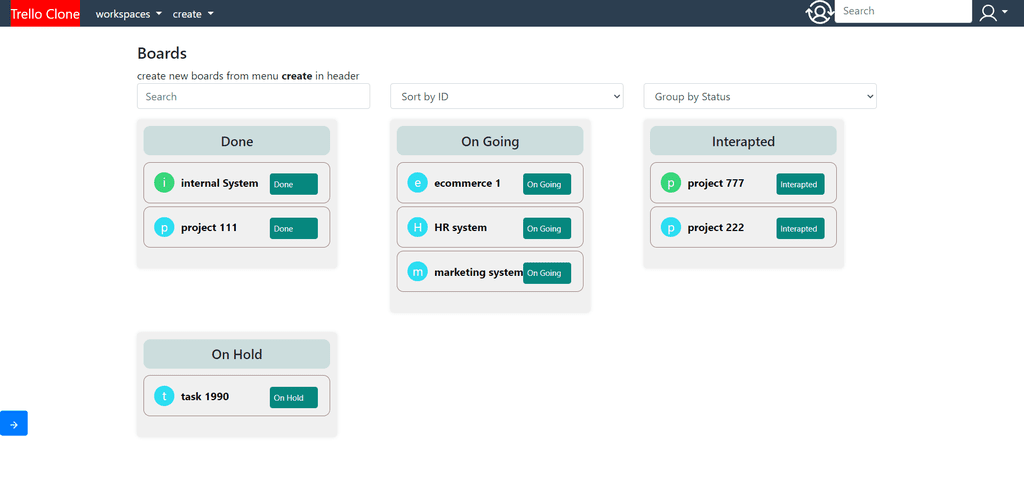Image resolution: width=1024 pixels, height=477 pixels.
Task: Open the create dropdown menu
Action: coord(193,14)
